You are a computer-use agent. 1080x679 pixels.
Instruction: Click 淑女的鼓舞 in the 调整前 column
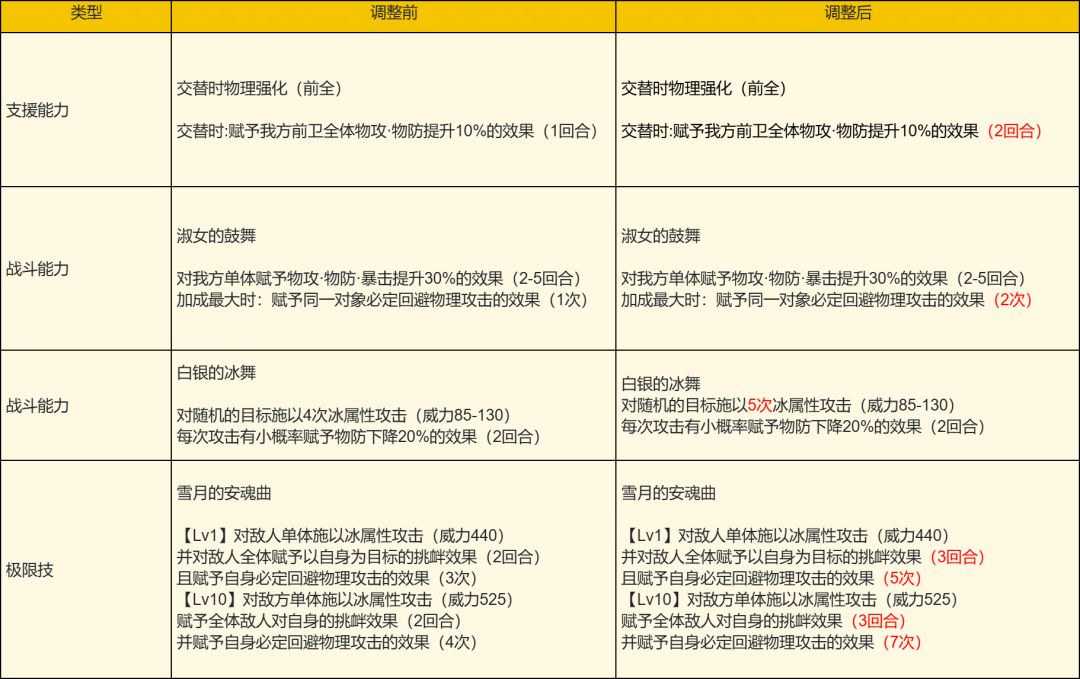click(216, 236)
